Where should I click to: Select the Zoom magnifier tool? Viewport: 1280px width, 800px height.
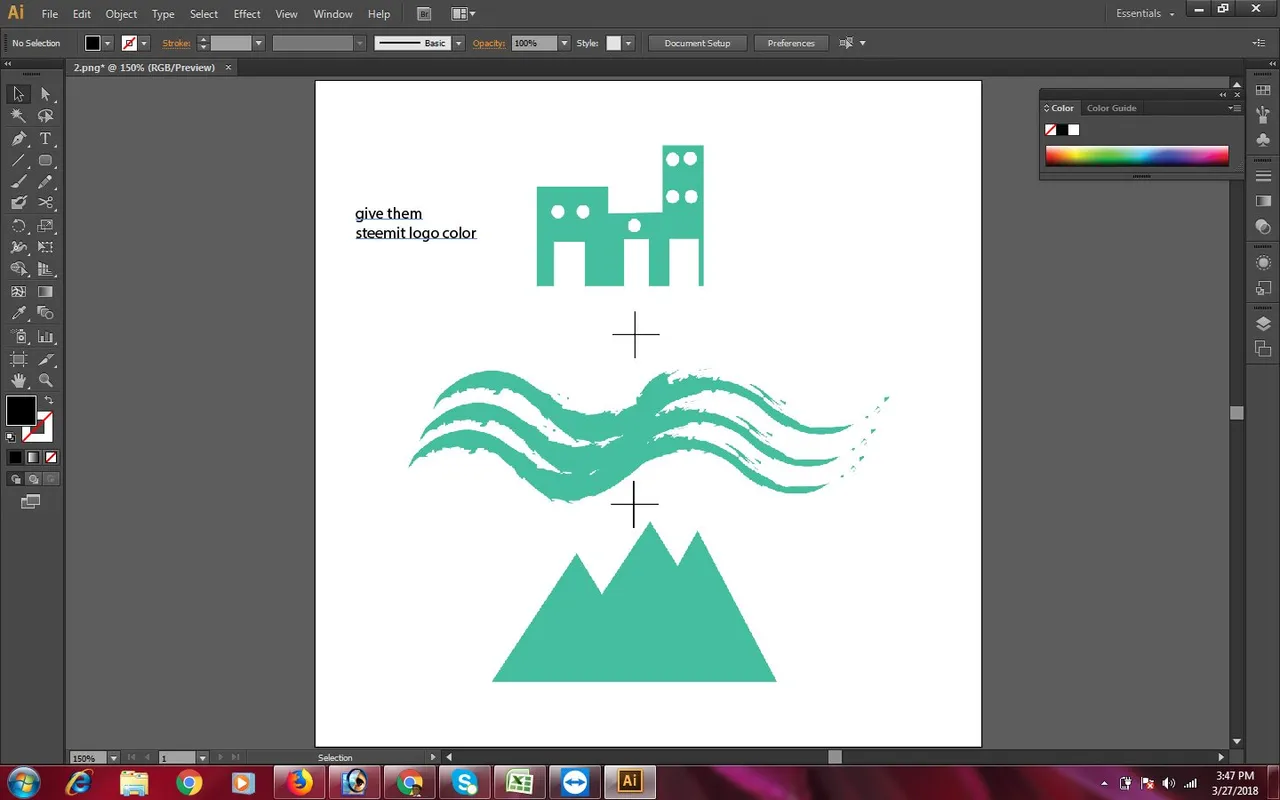[x=45, y=381]
